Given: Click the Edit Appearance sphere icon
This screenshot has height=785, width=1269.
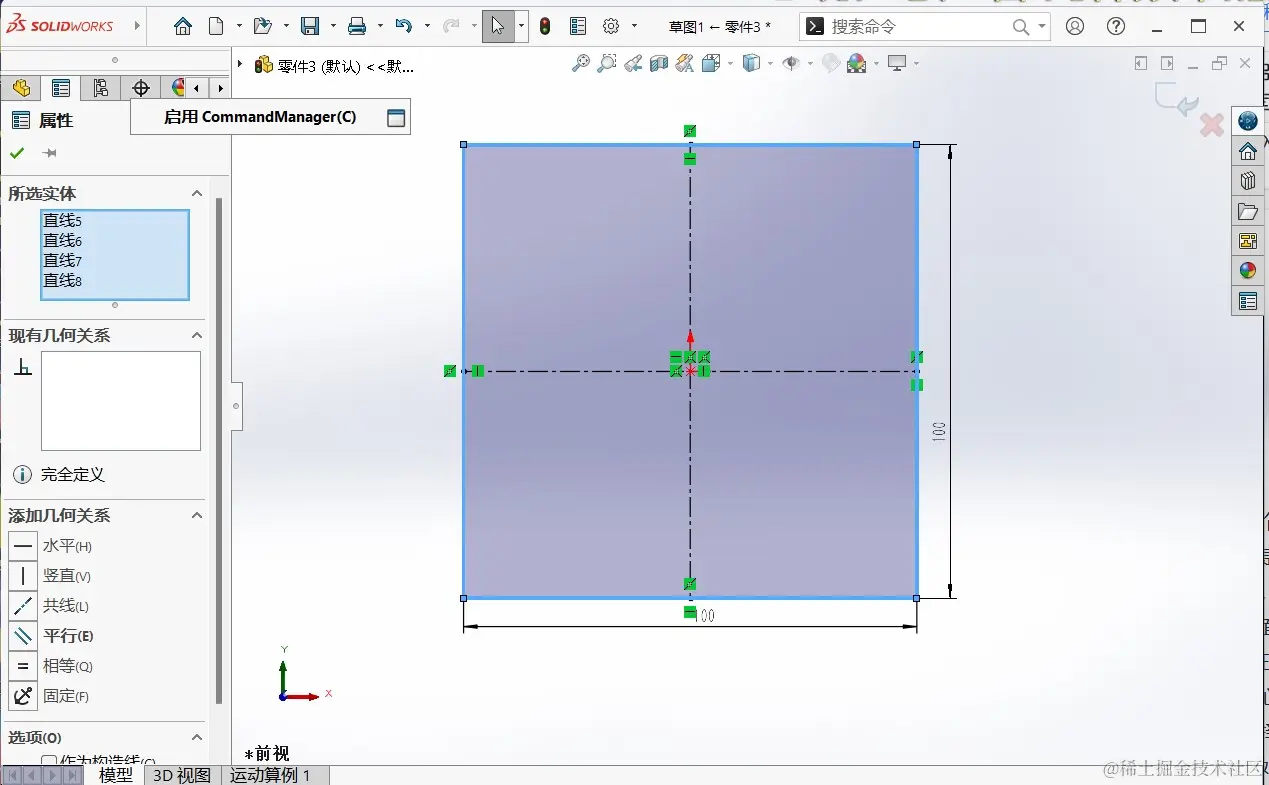Looking at the screenshot, I should pos(831,64).
